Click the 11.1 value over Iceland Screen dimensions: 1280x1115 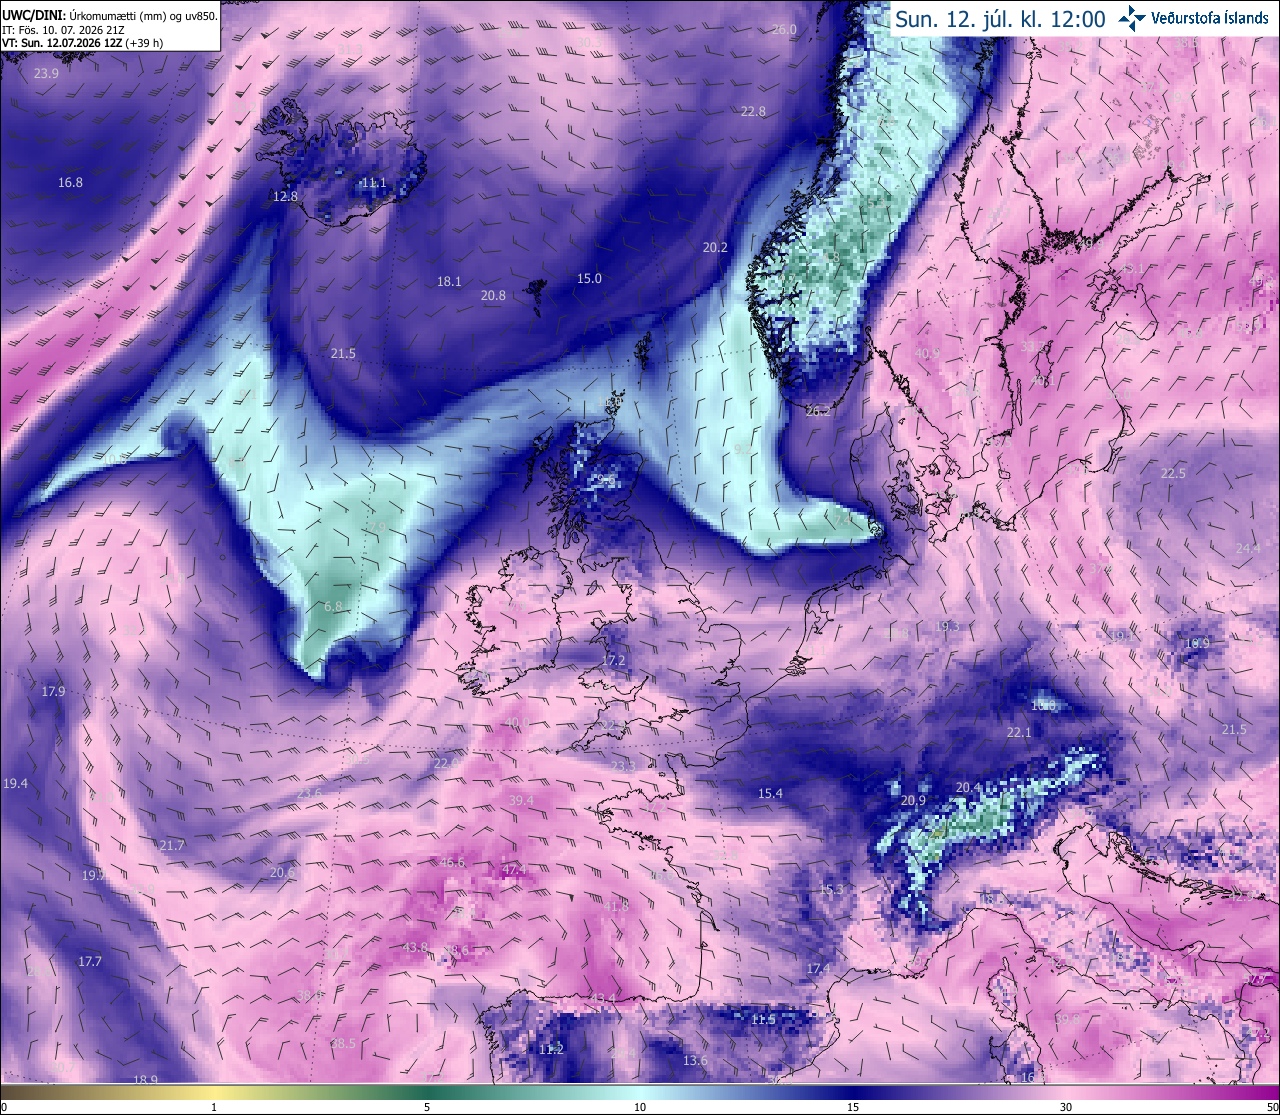pyautogui.click(x=373, y=182)
